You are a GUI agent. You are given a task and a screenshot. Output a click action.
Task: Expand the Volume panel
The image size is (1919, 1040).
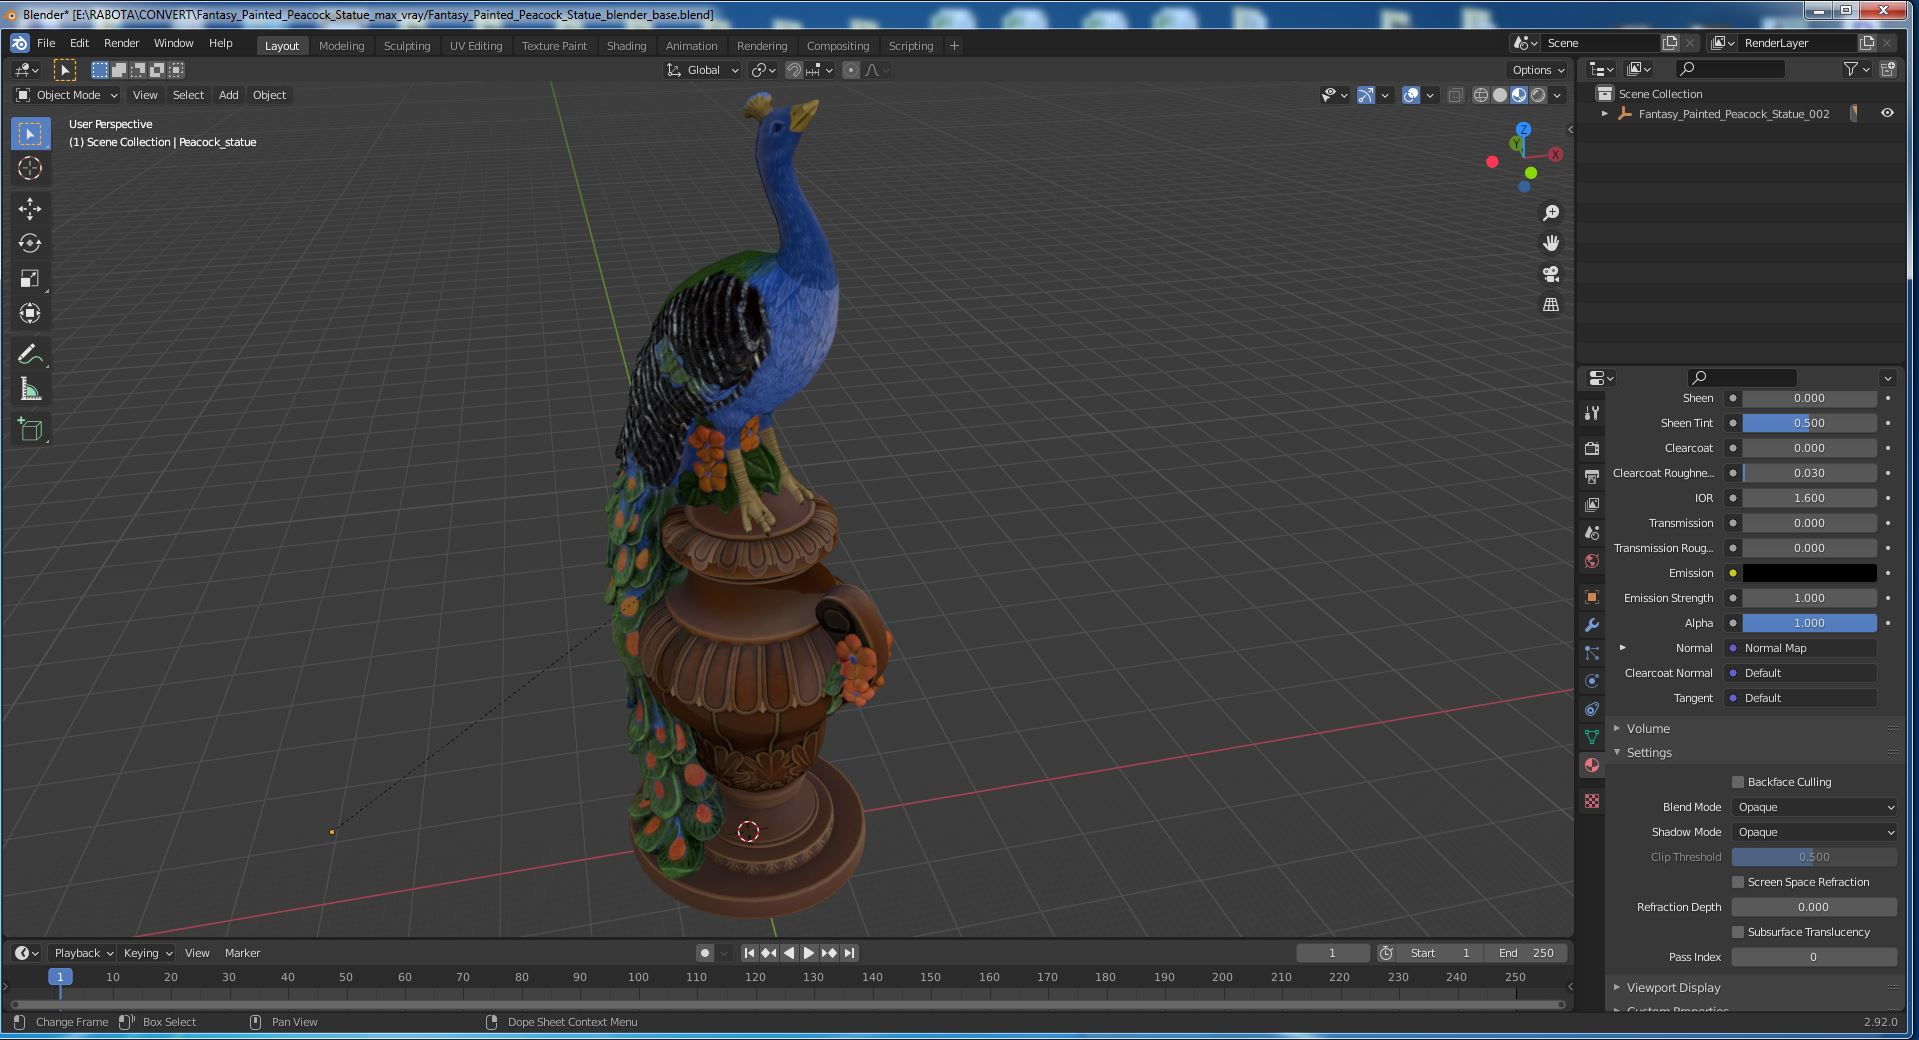pos(1648,728)
